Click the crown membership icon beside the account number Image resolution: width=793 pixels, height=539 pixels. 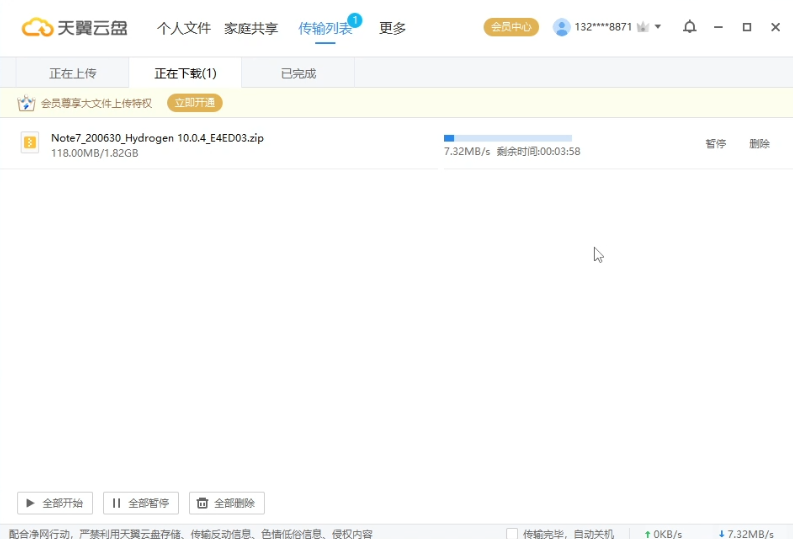coord(643,27)
